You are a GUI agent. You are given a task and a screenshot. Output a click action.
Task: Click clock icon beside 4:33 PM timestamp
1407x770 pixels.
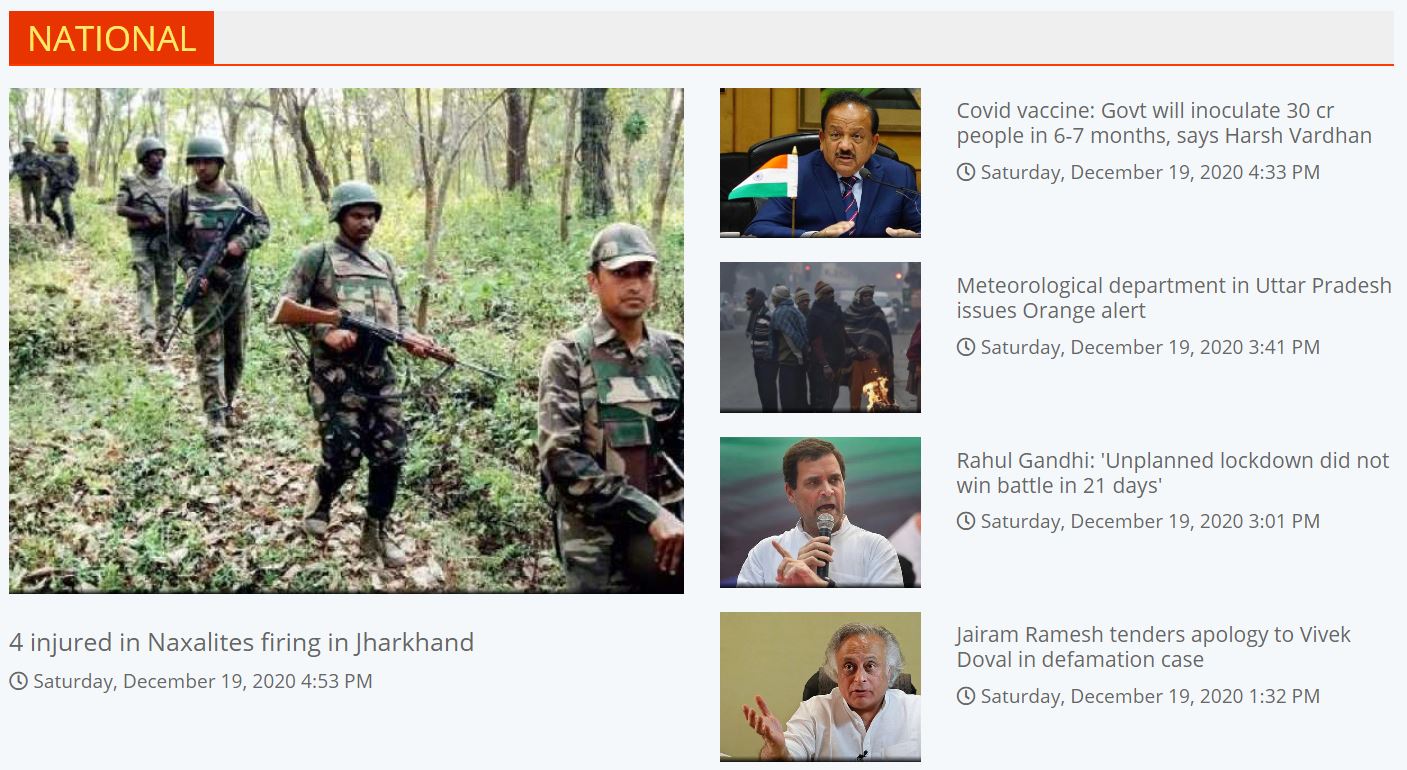point(965,172)
